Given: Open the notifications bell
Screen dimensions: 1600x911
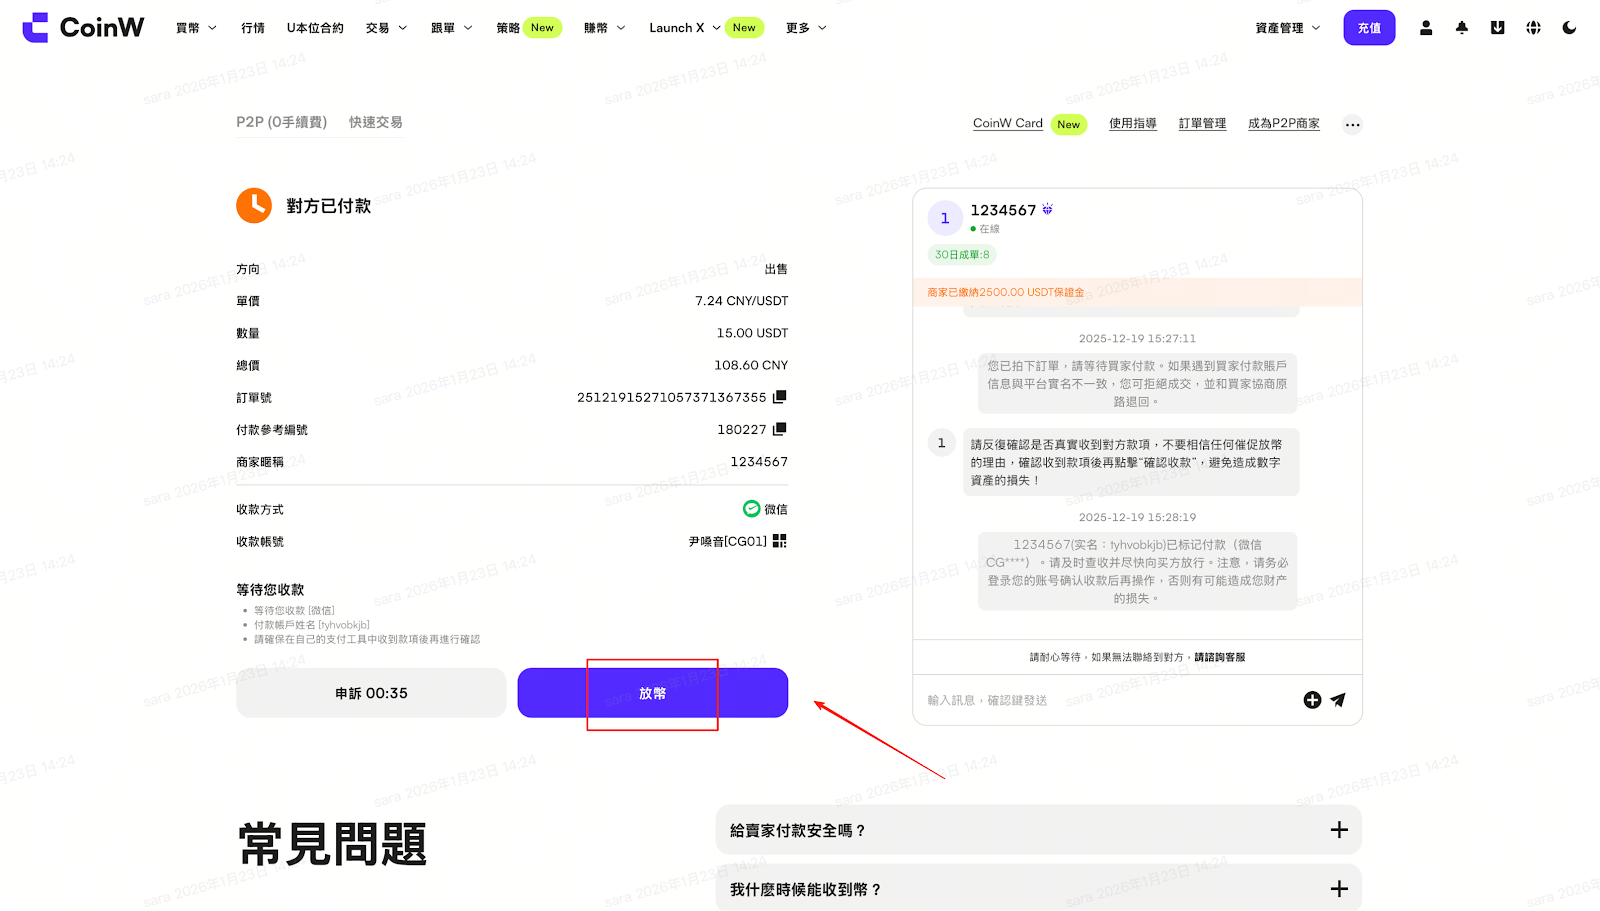Looking at the screenshot, I should tap(1462, 28).
